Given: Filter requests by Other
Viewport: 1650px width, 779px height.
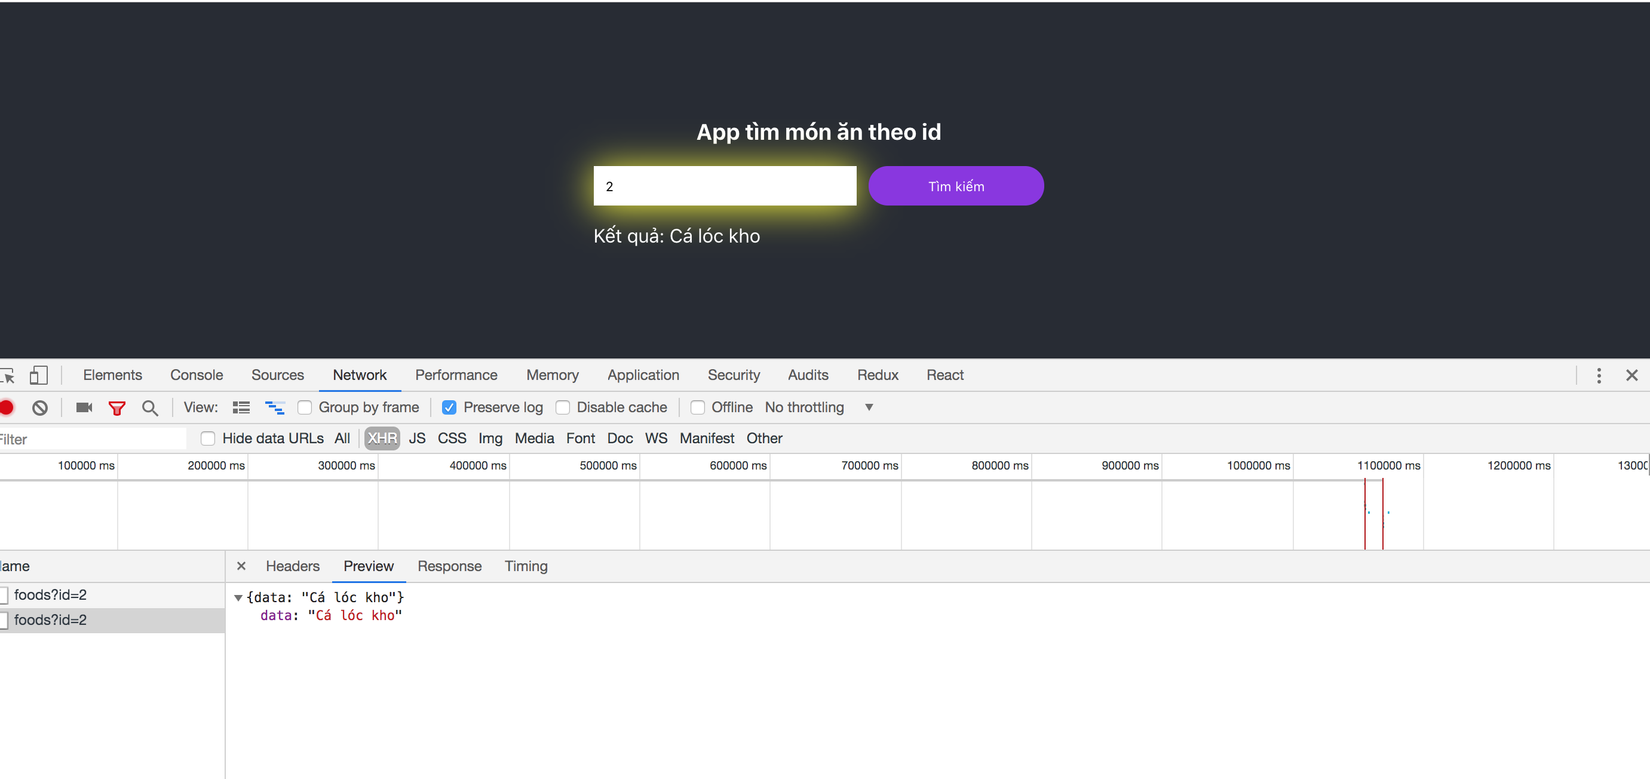Looking at the screenshot, I should (x=765, y=439).
